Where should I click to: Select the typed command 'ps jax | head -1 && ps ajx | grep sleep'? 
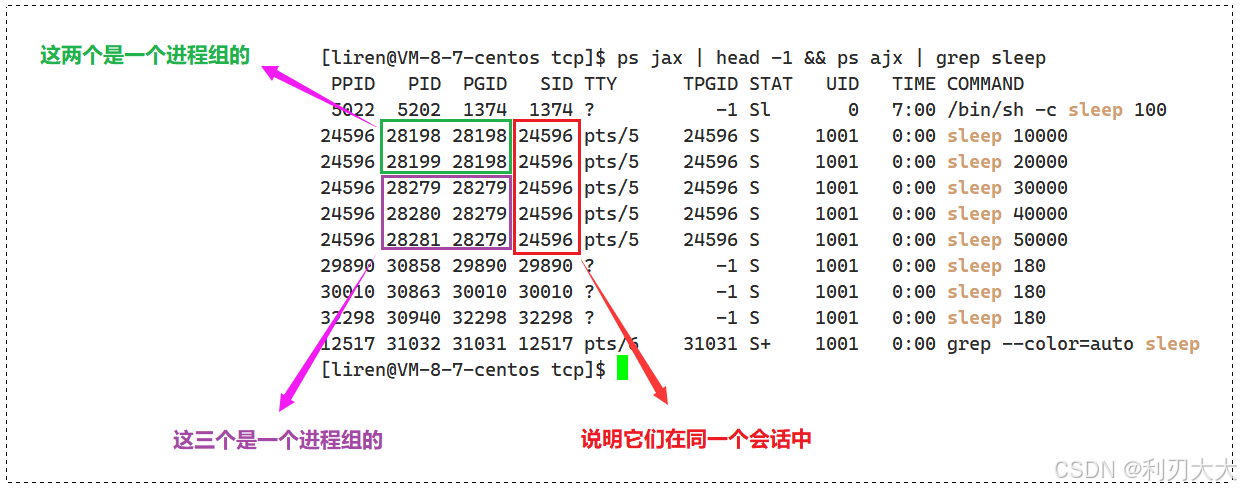point(832,59)
